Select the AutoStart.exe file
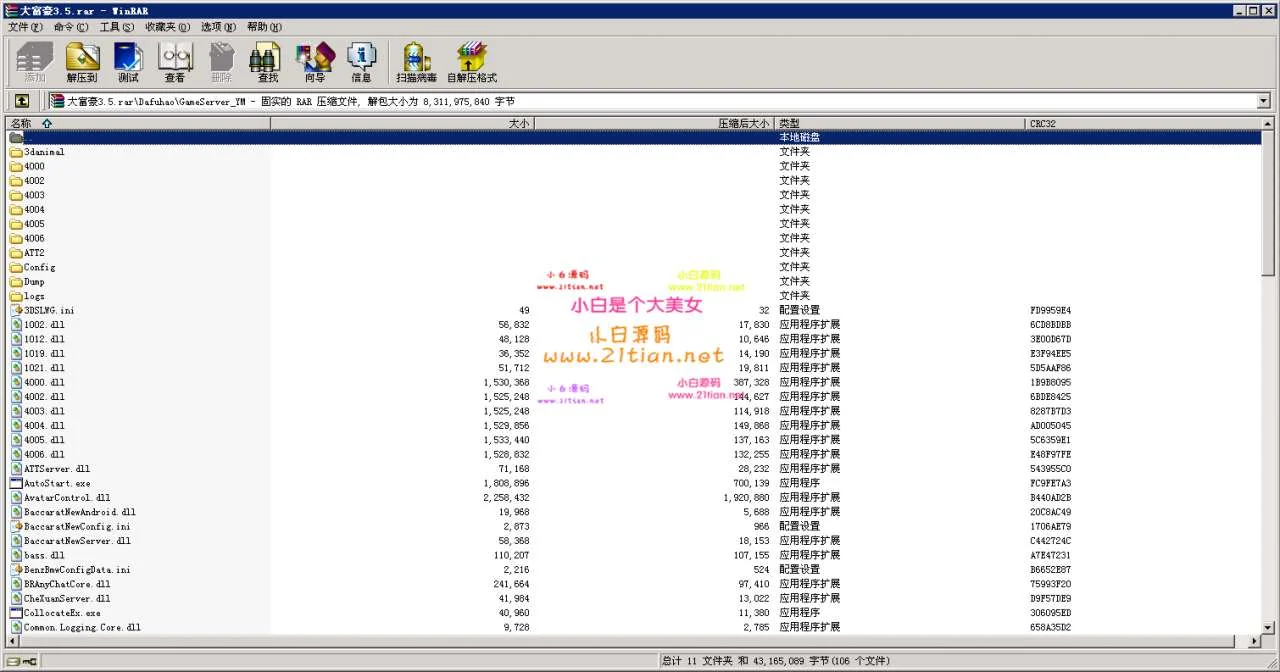This screenshot has width=1280, height=672. [x=56, y=483]
